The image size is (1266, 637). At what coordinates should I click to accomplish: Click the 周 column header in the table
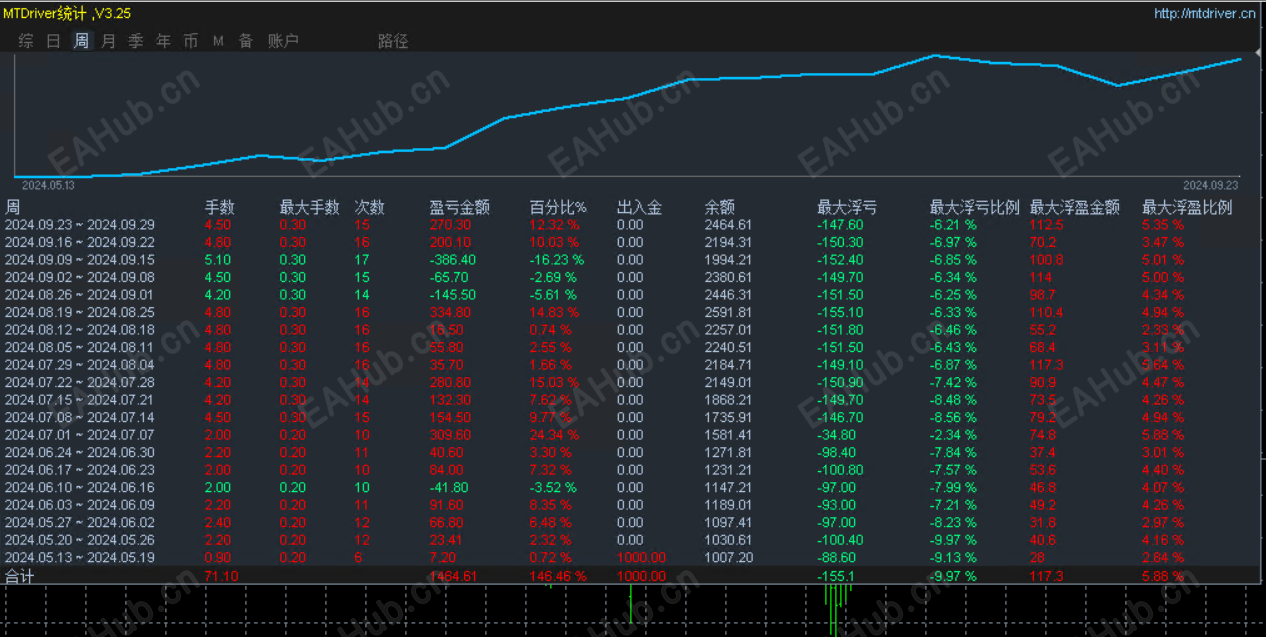[13, 207]
